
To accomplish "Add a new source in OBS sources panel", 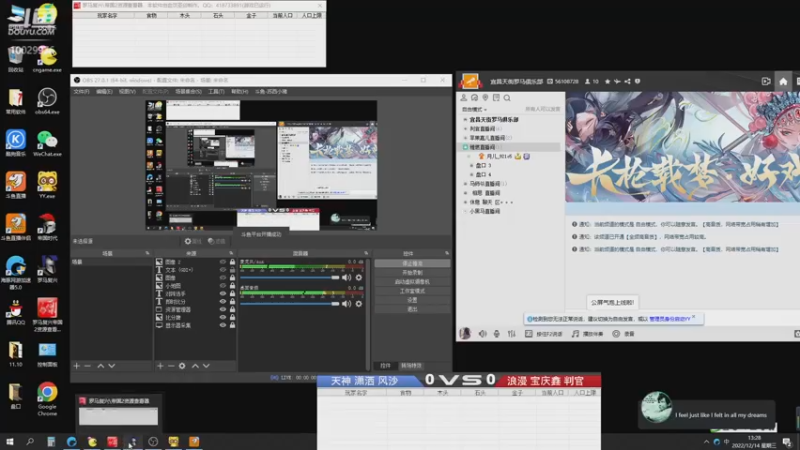I will 160,366.
